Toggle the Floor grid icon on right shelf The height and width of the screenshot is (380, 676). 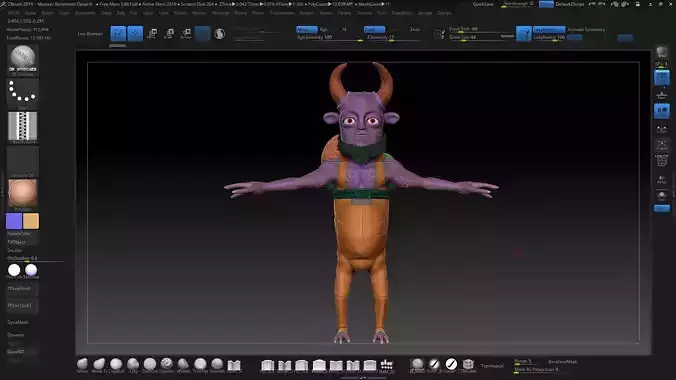[662, 95]
